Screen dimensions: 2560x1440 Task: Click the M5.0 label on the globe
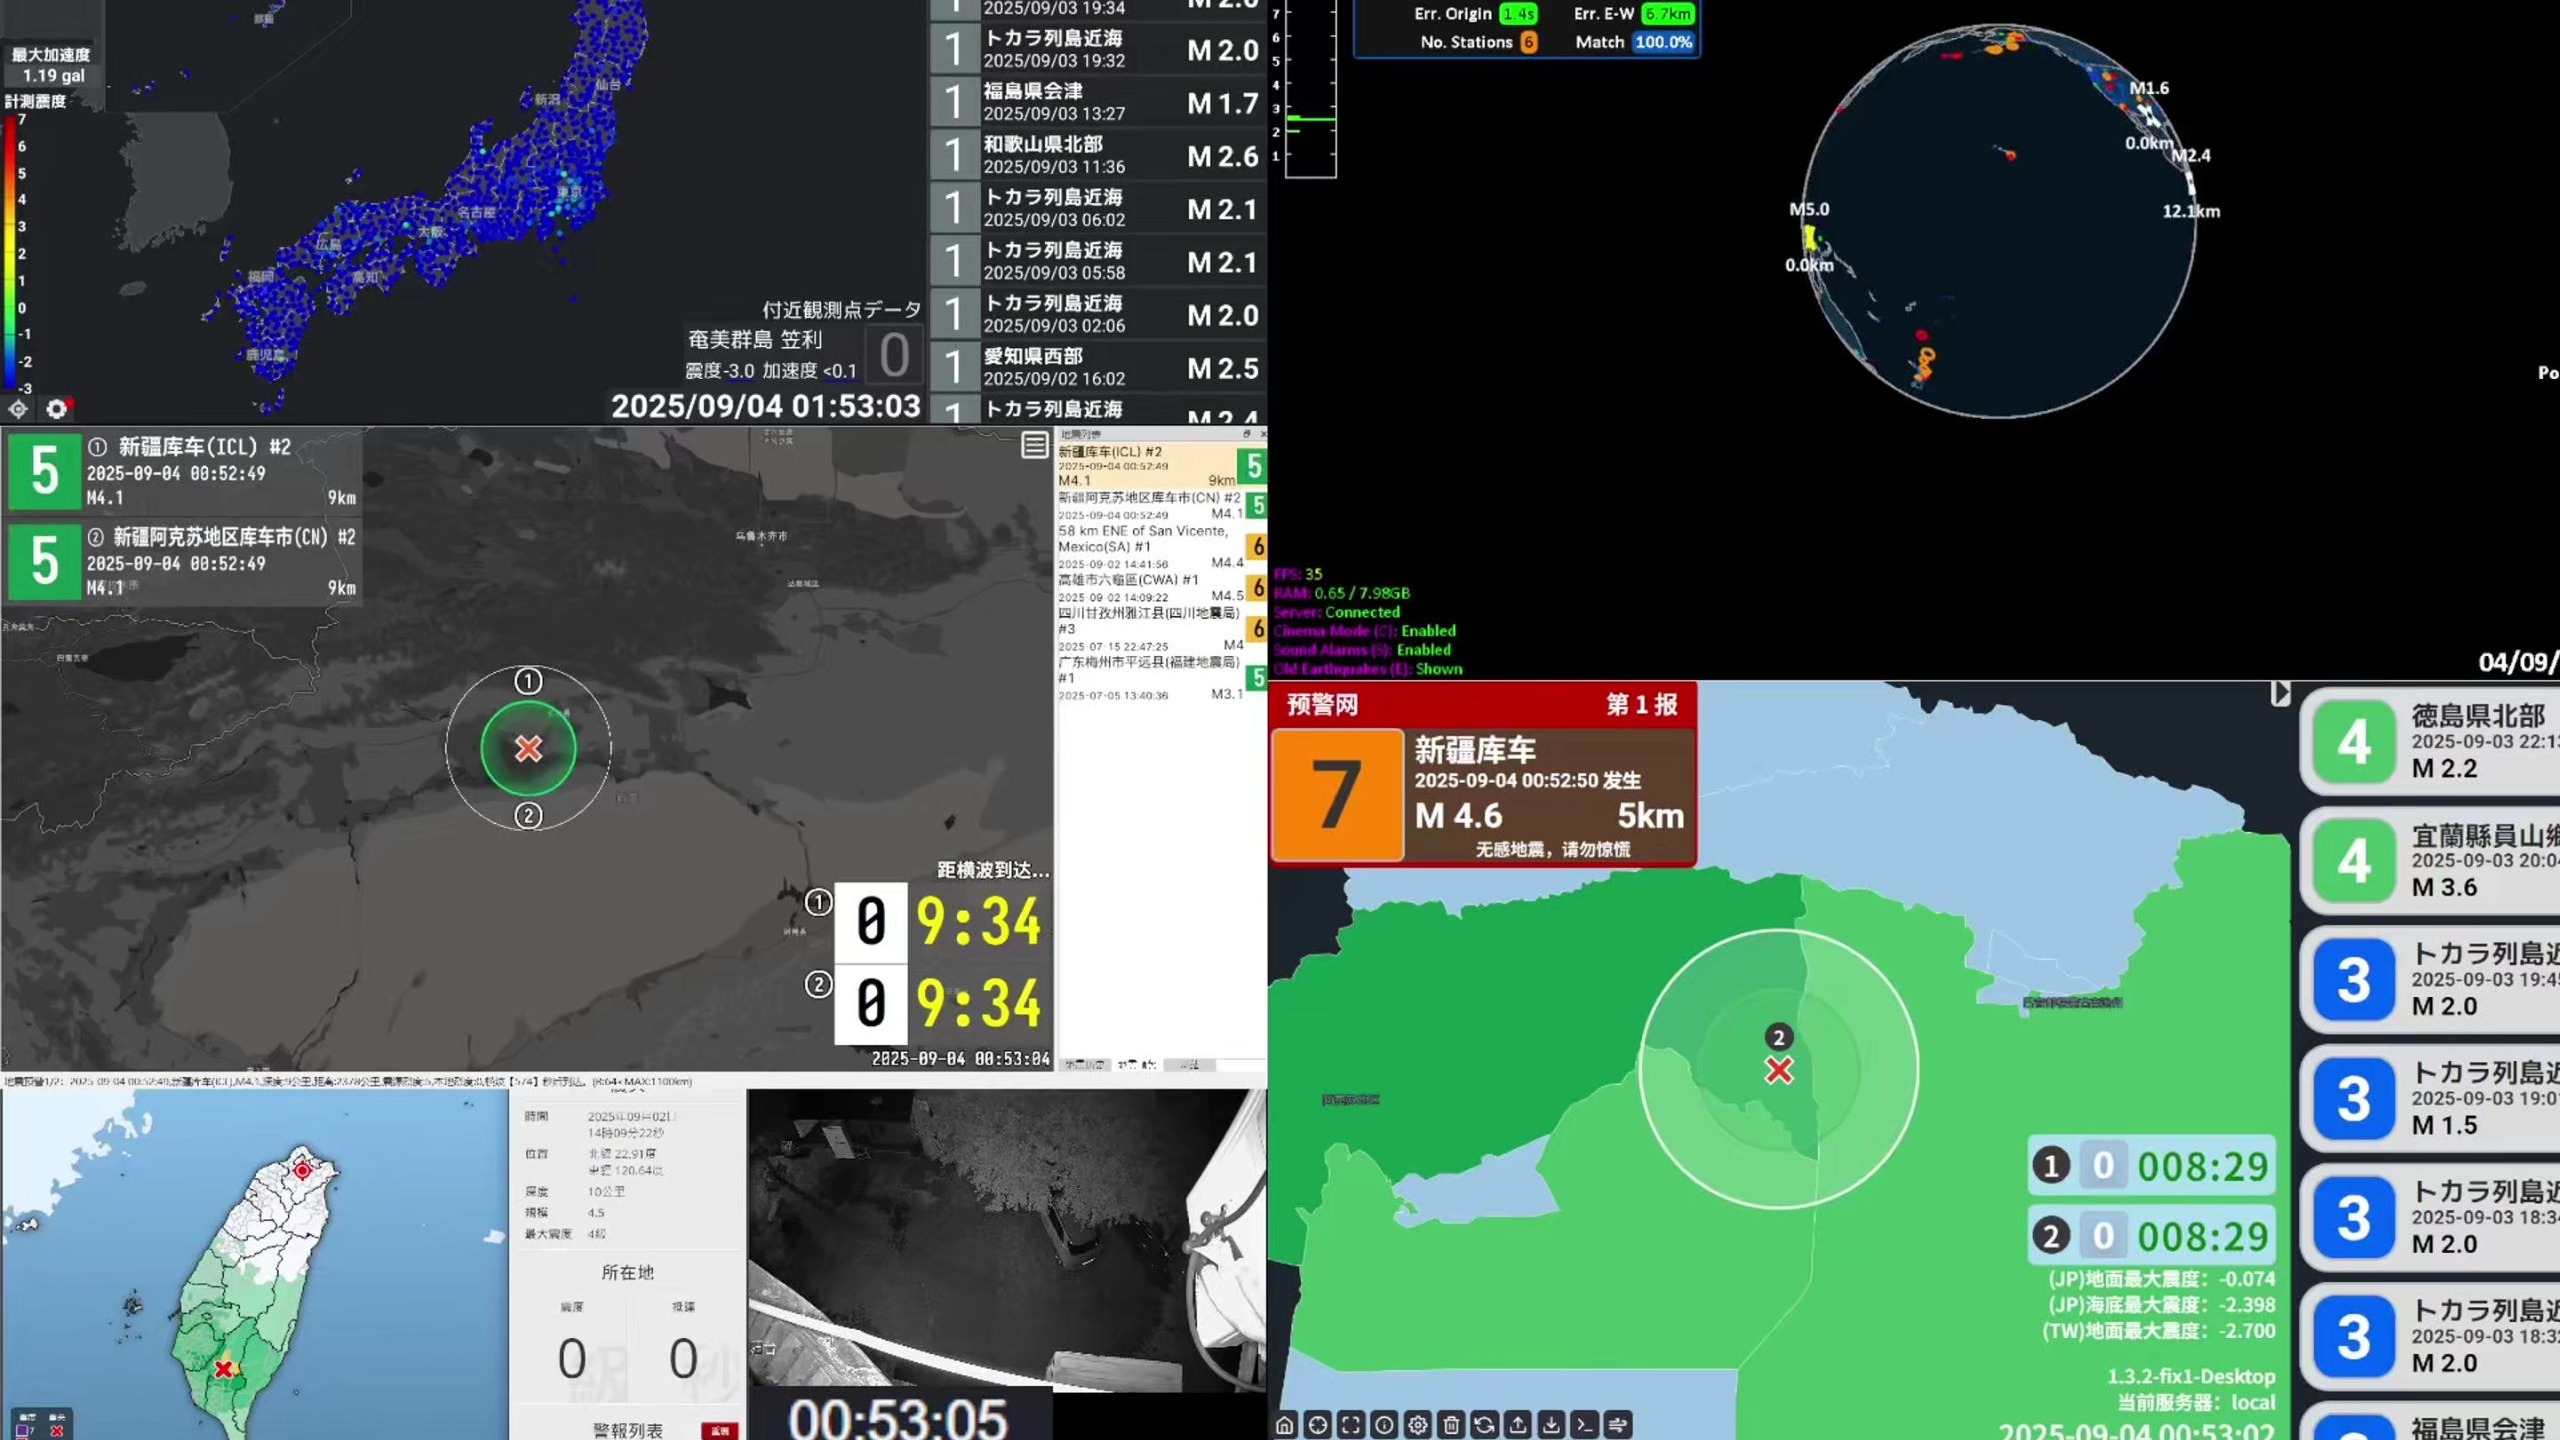pos(1809,210)
